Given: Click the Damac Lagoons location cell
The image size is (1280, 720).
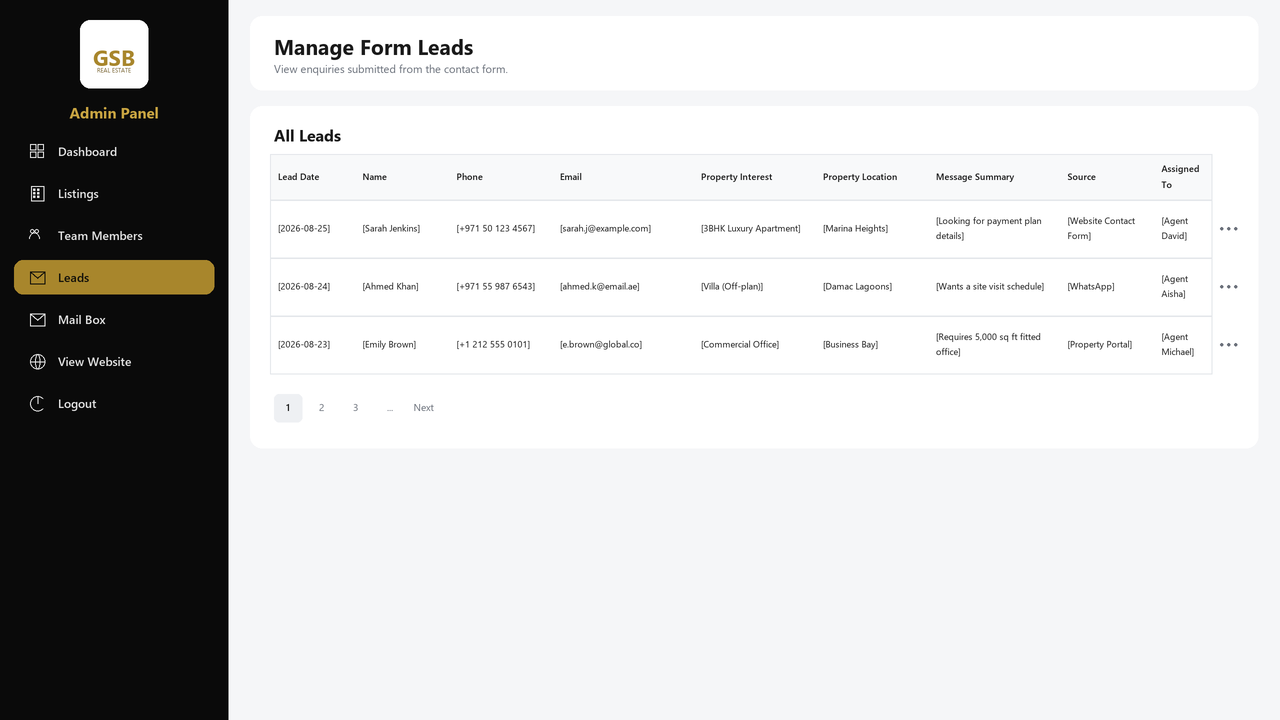Looking at the screenshot, I should (858, 287).
